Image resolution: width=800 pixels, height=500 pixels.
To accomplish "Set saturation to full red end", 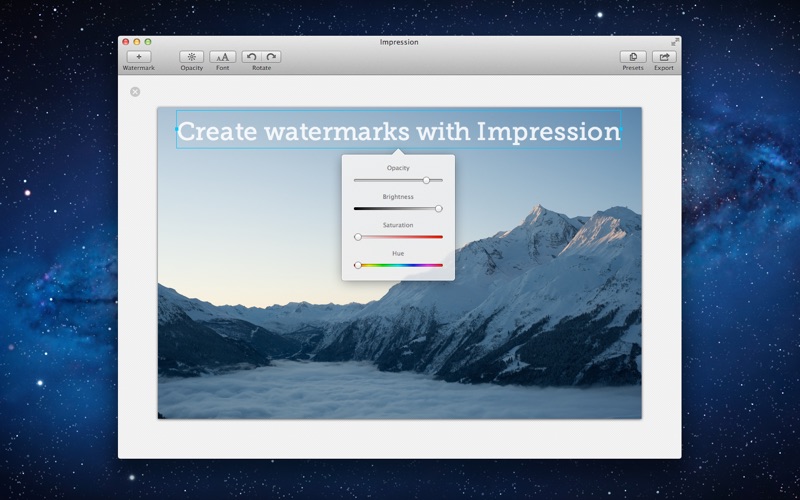I will point(441,237).
